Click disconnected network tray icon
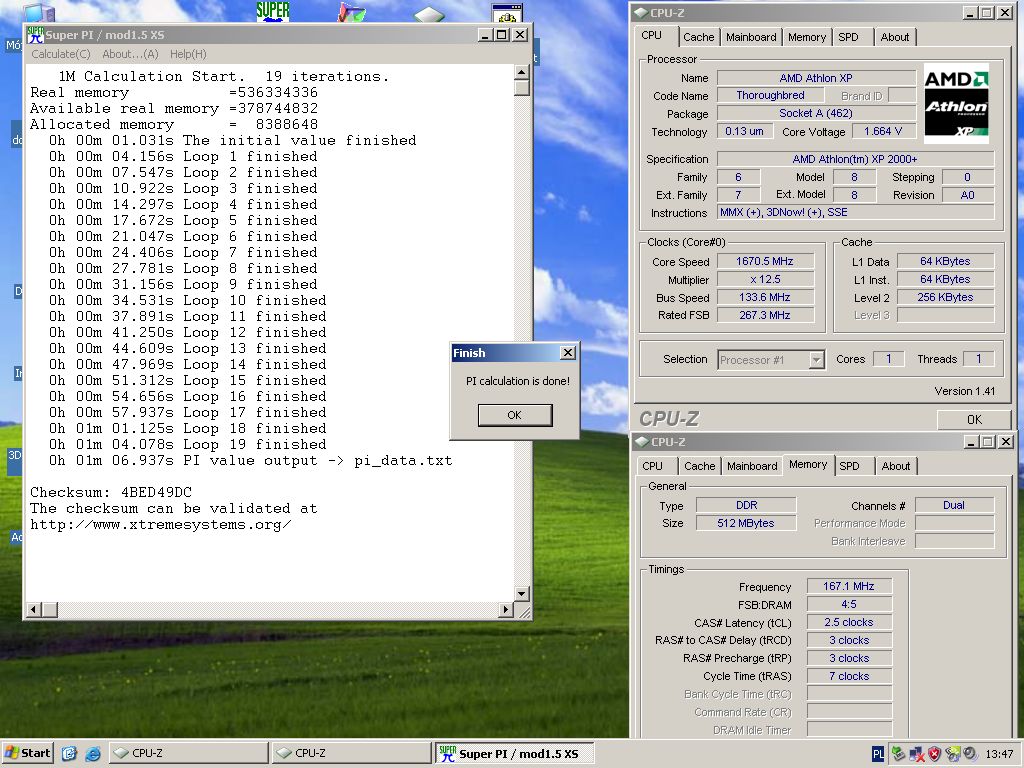Screen dimensions: 1024x768 (917, 754)
